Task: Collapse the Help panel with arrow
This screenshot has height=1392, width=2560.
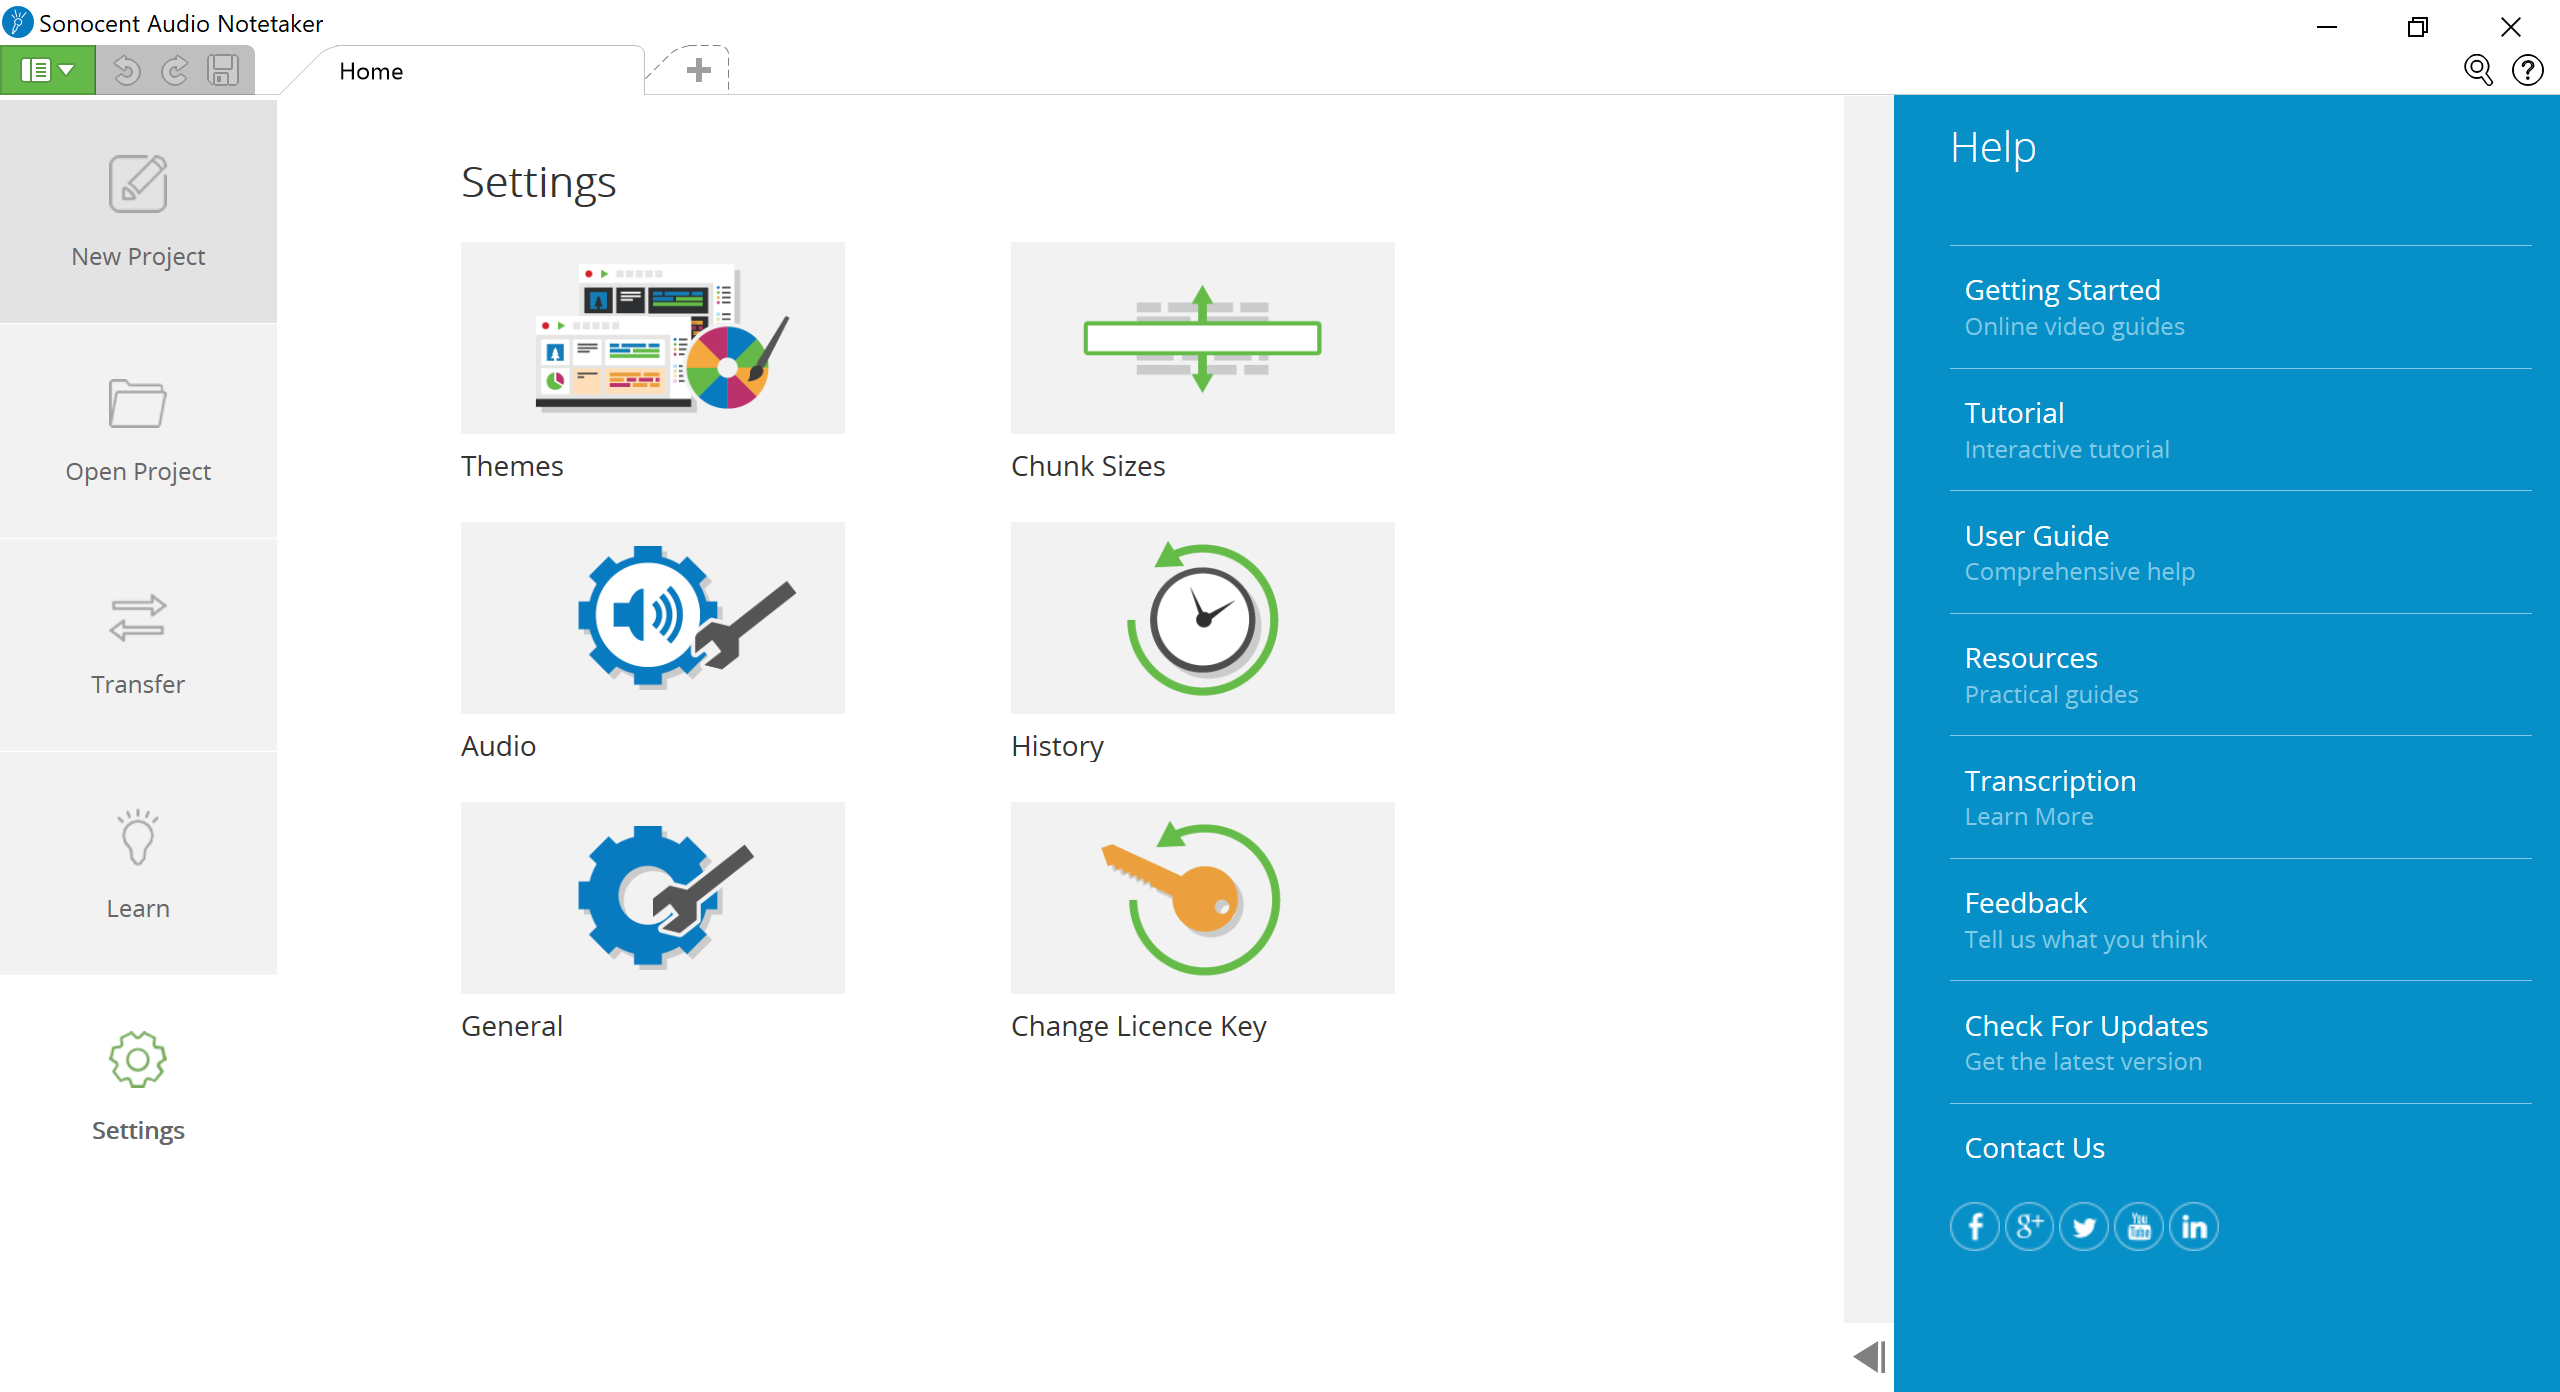Action: (1868, 1357)
